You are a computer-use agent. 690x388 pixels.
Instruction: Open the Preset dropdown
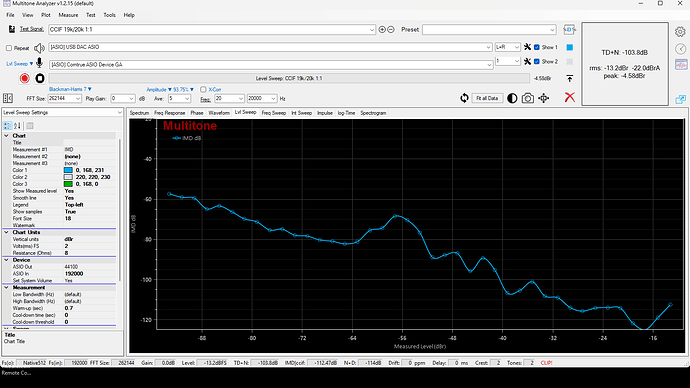click(x=552, y=29)
